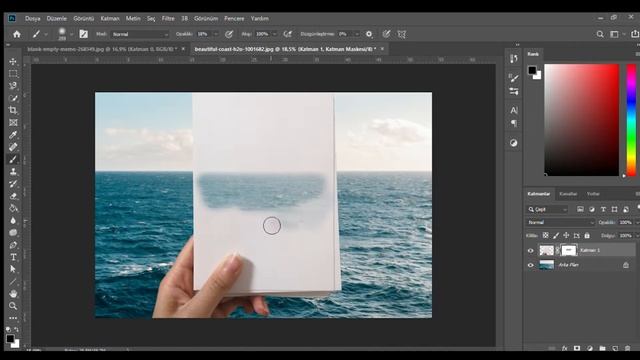Image resolution: width=640 pixels, height=360 pixels.
Task: Select the Katman 1 layer mask thumbnail
Action: pyautogui.click(x=568, y=250)
